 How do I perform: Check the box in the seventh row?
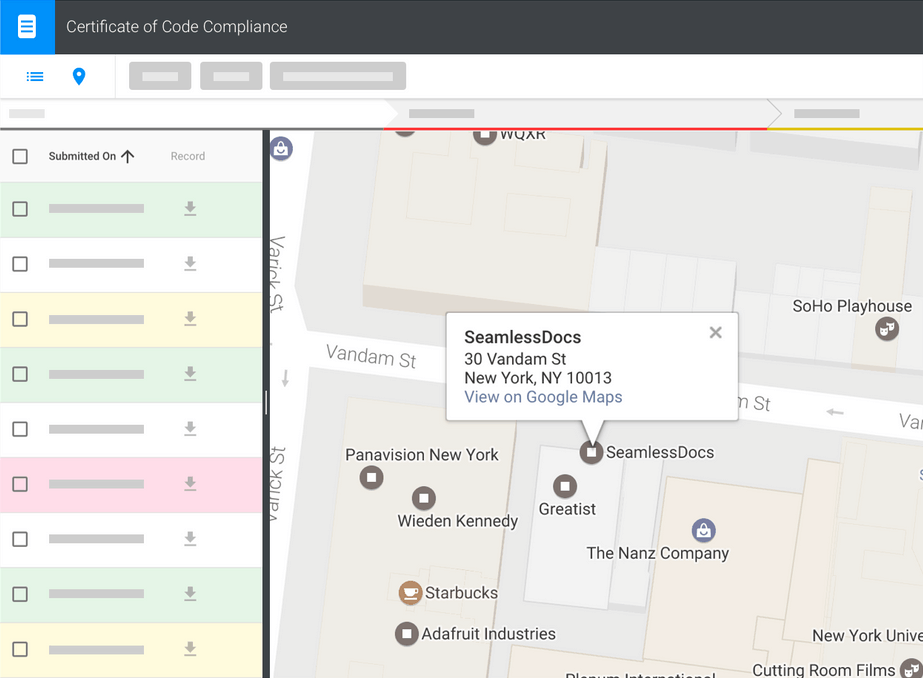[20, 539]
